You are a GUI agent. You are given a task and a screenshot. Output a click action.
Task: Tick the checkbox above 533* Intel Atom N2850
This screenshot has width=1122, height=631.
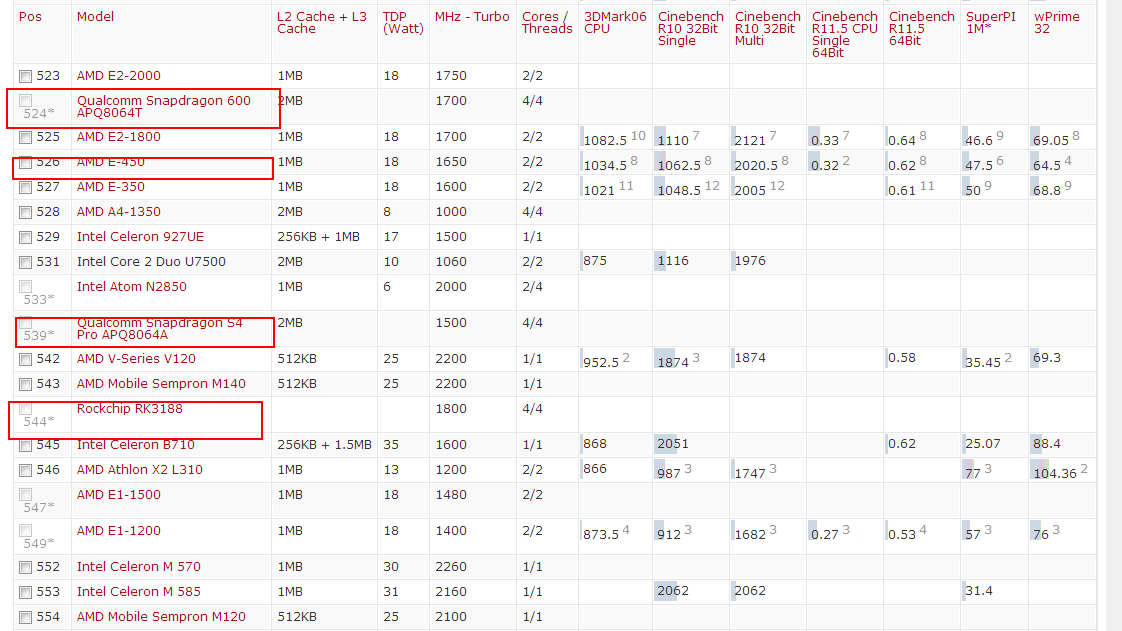pyautogui.click(x=26, y=286)
